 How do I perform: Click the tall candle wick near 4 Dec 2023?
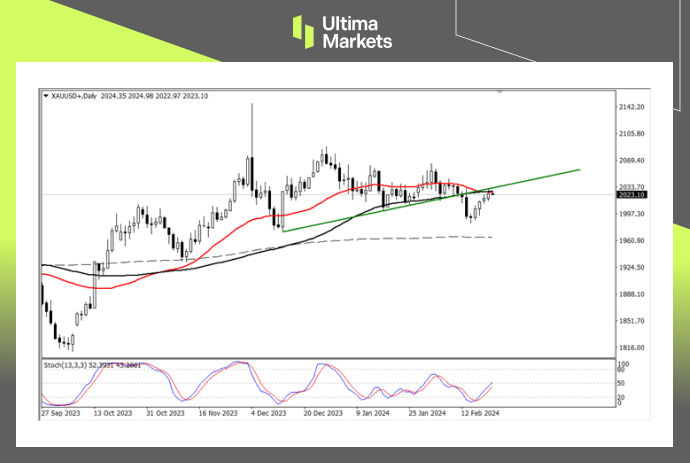pos(252,125)
